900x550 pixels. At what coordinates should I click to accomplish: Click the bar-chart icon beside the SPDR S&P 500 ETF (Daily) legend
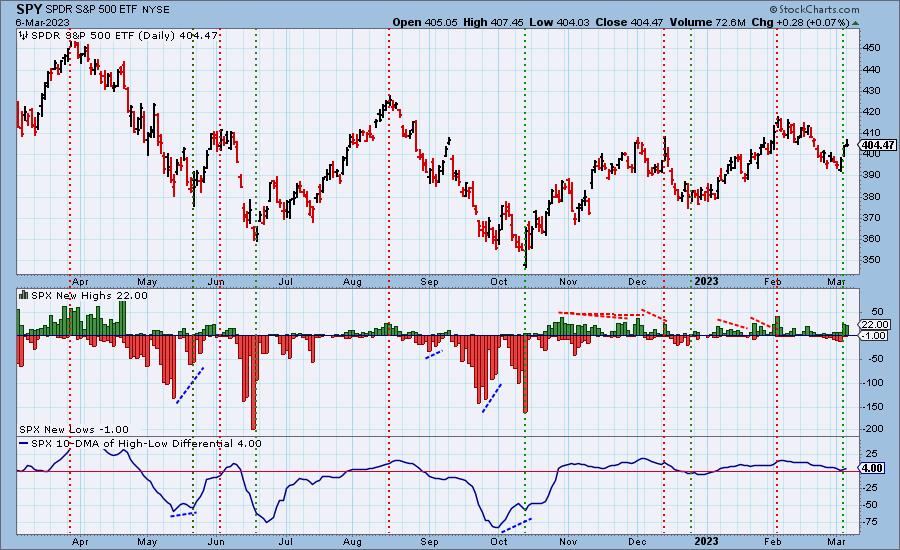pyautogui.click(x=24, y=36)
